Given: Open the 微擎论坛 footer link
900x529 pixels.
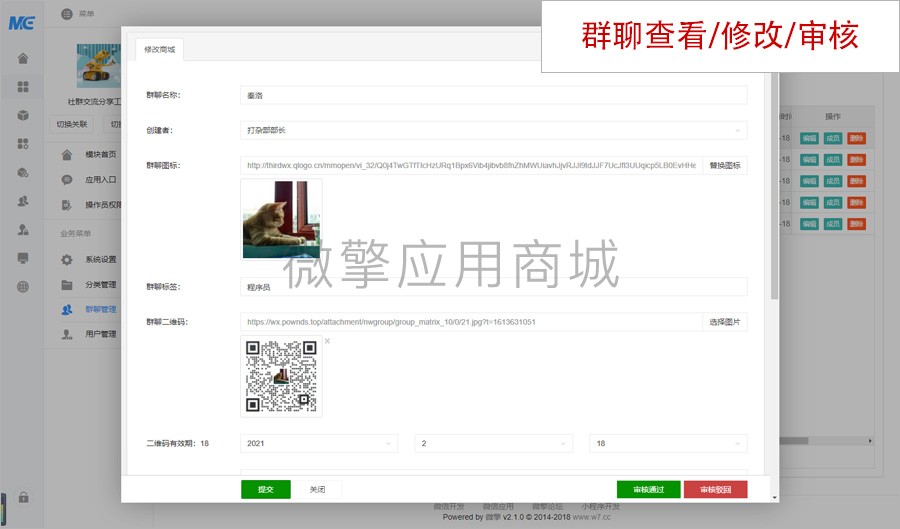Looking at the screenshot, I should tap(548, 507).
